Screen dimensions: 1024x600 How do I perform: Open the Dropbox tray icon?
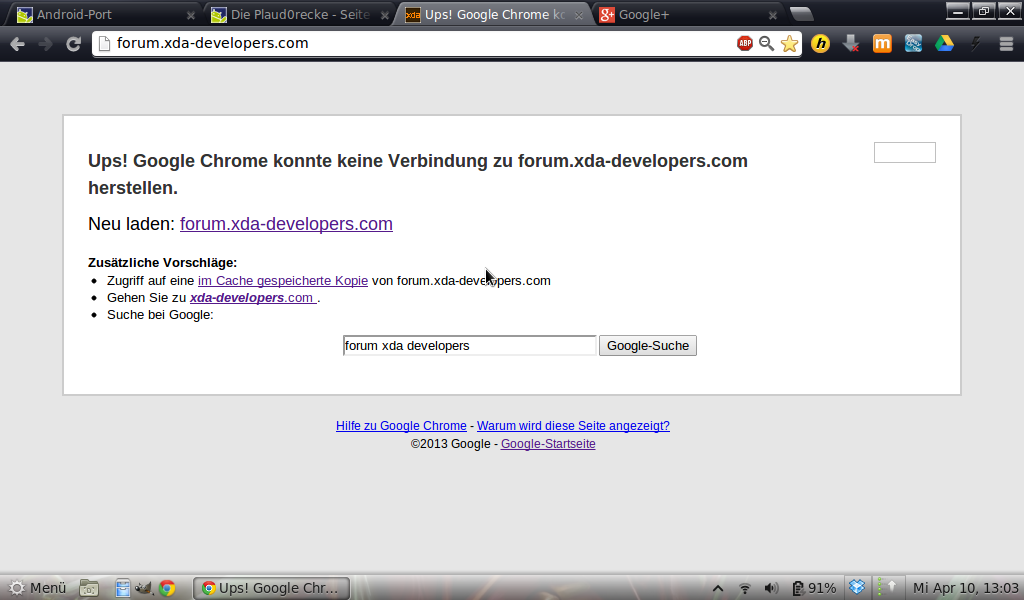[x=857, y=587]
